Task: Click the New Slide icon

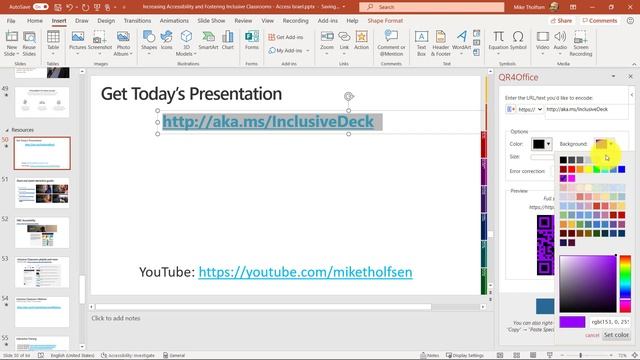Action: (x=11, y=43)
